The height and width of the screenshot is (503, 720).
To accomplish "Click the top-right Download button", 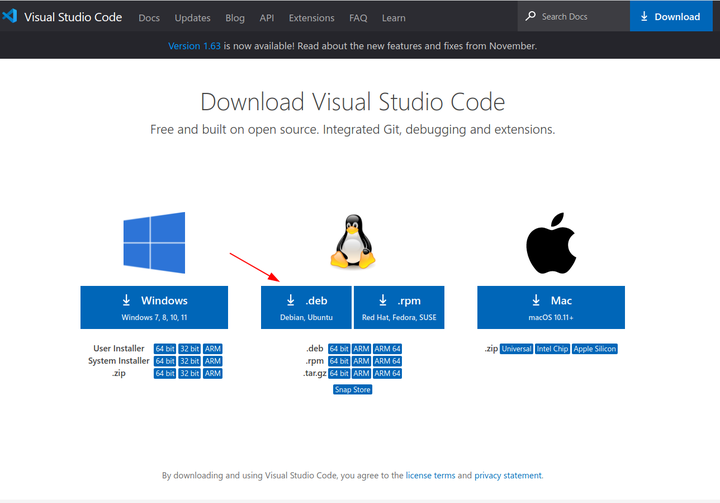I will coord(671,16).
